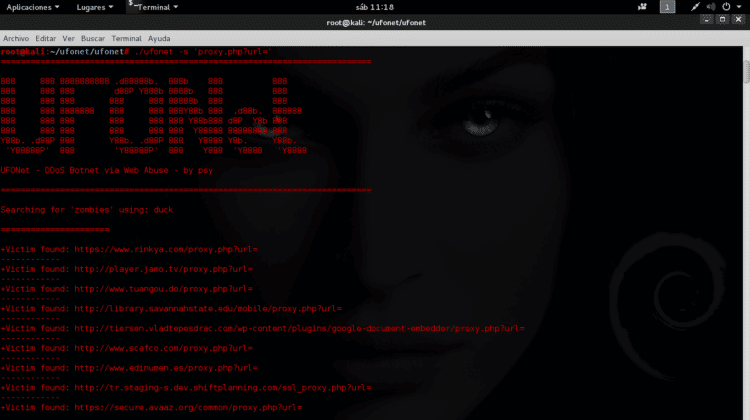Click the shiftplanning.com ssl_proxy URL line
Viewport: 750px width, 420px height.
186,387
